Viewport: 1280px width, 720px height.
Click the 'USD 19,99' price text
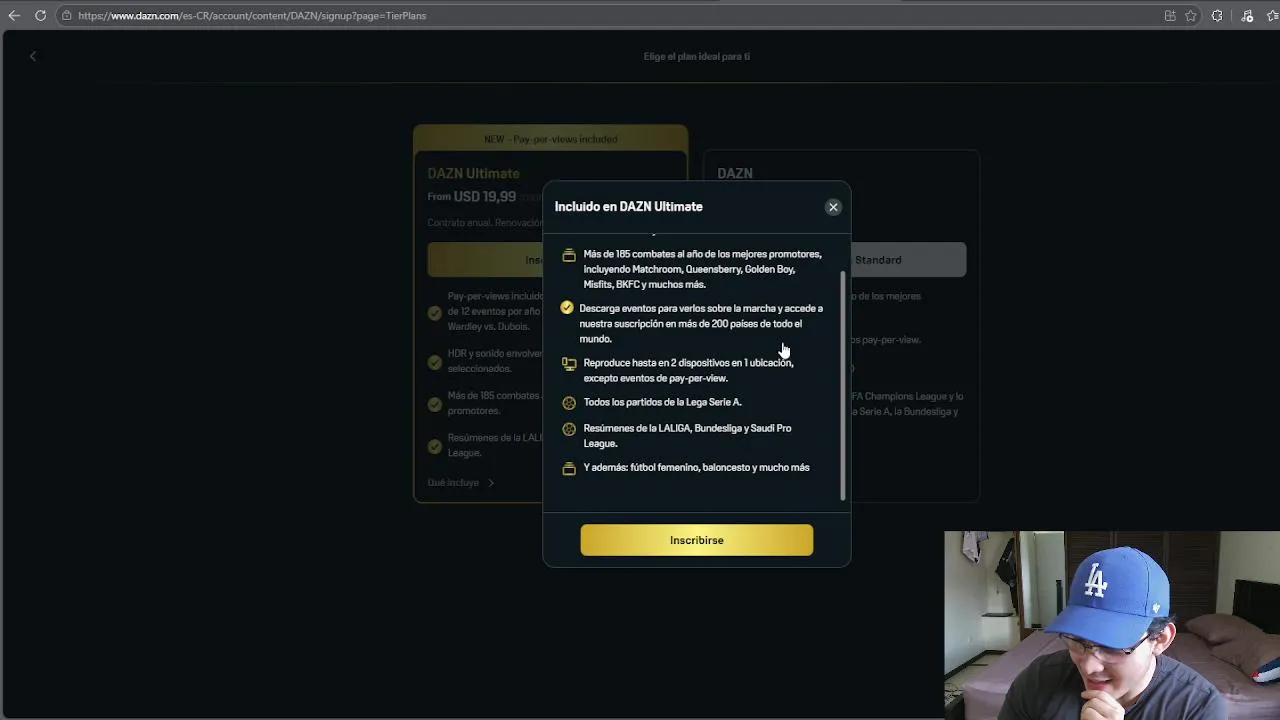(485, 197)
